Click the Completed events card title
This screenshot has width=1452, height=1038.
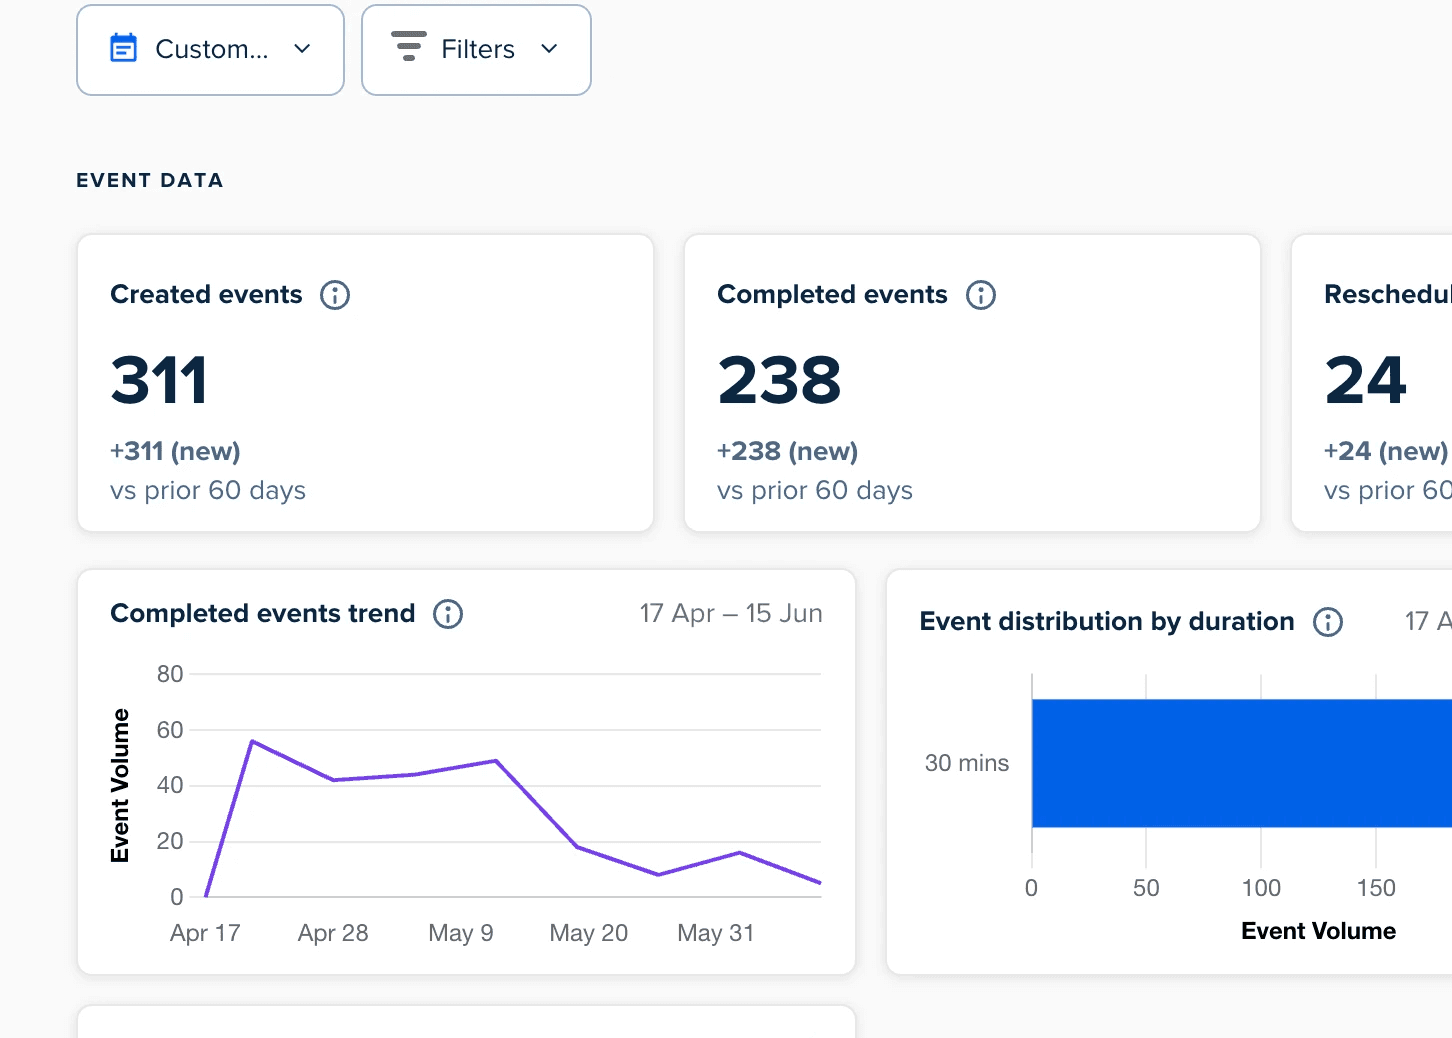click(832, 294)
